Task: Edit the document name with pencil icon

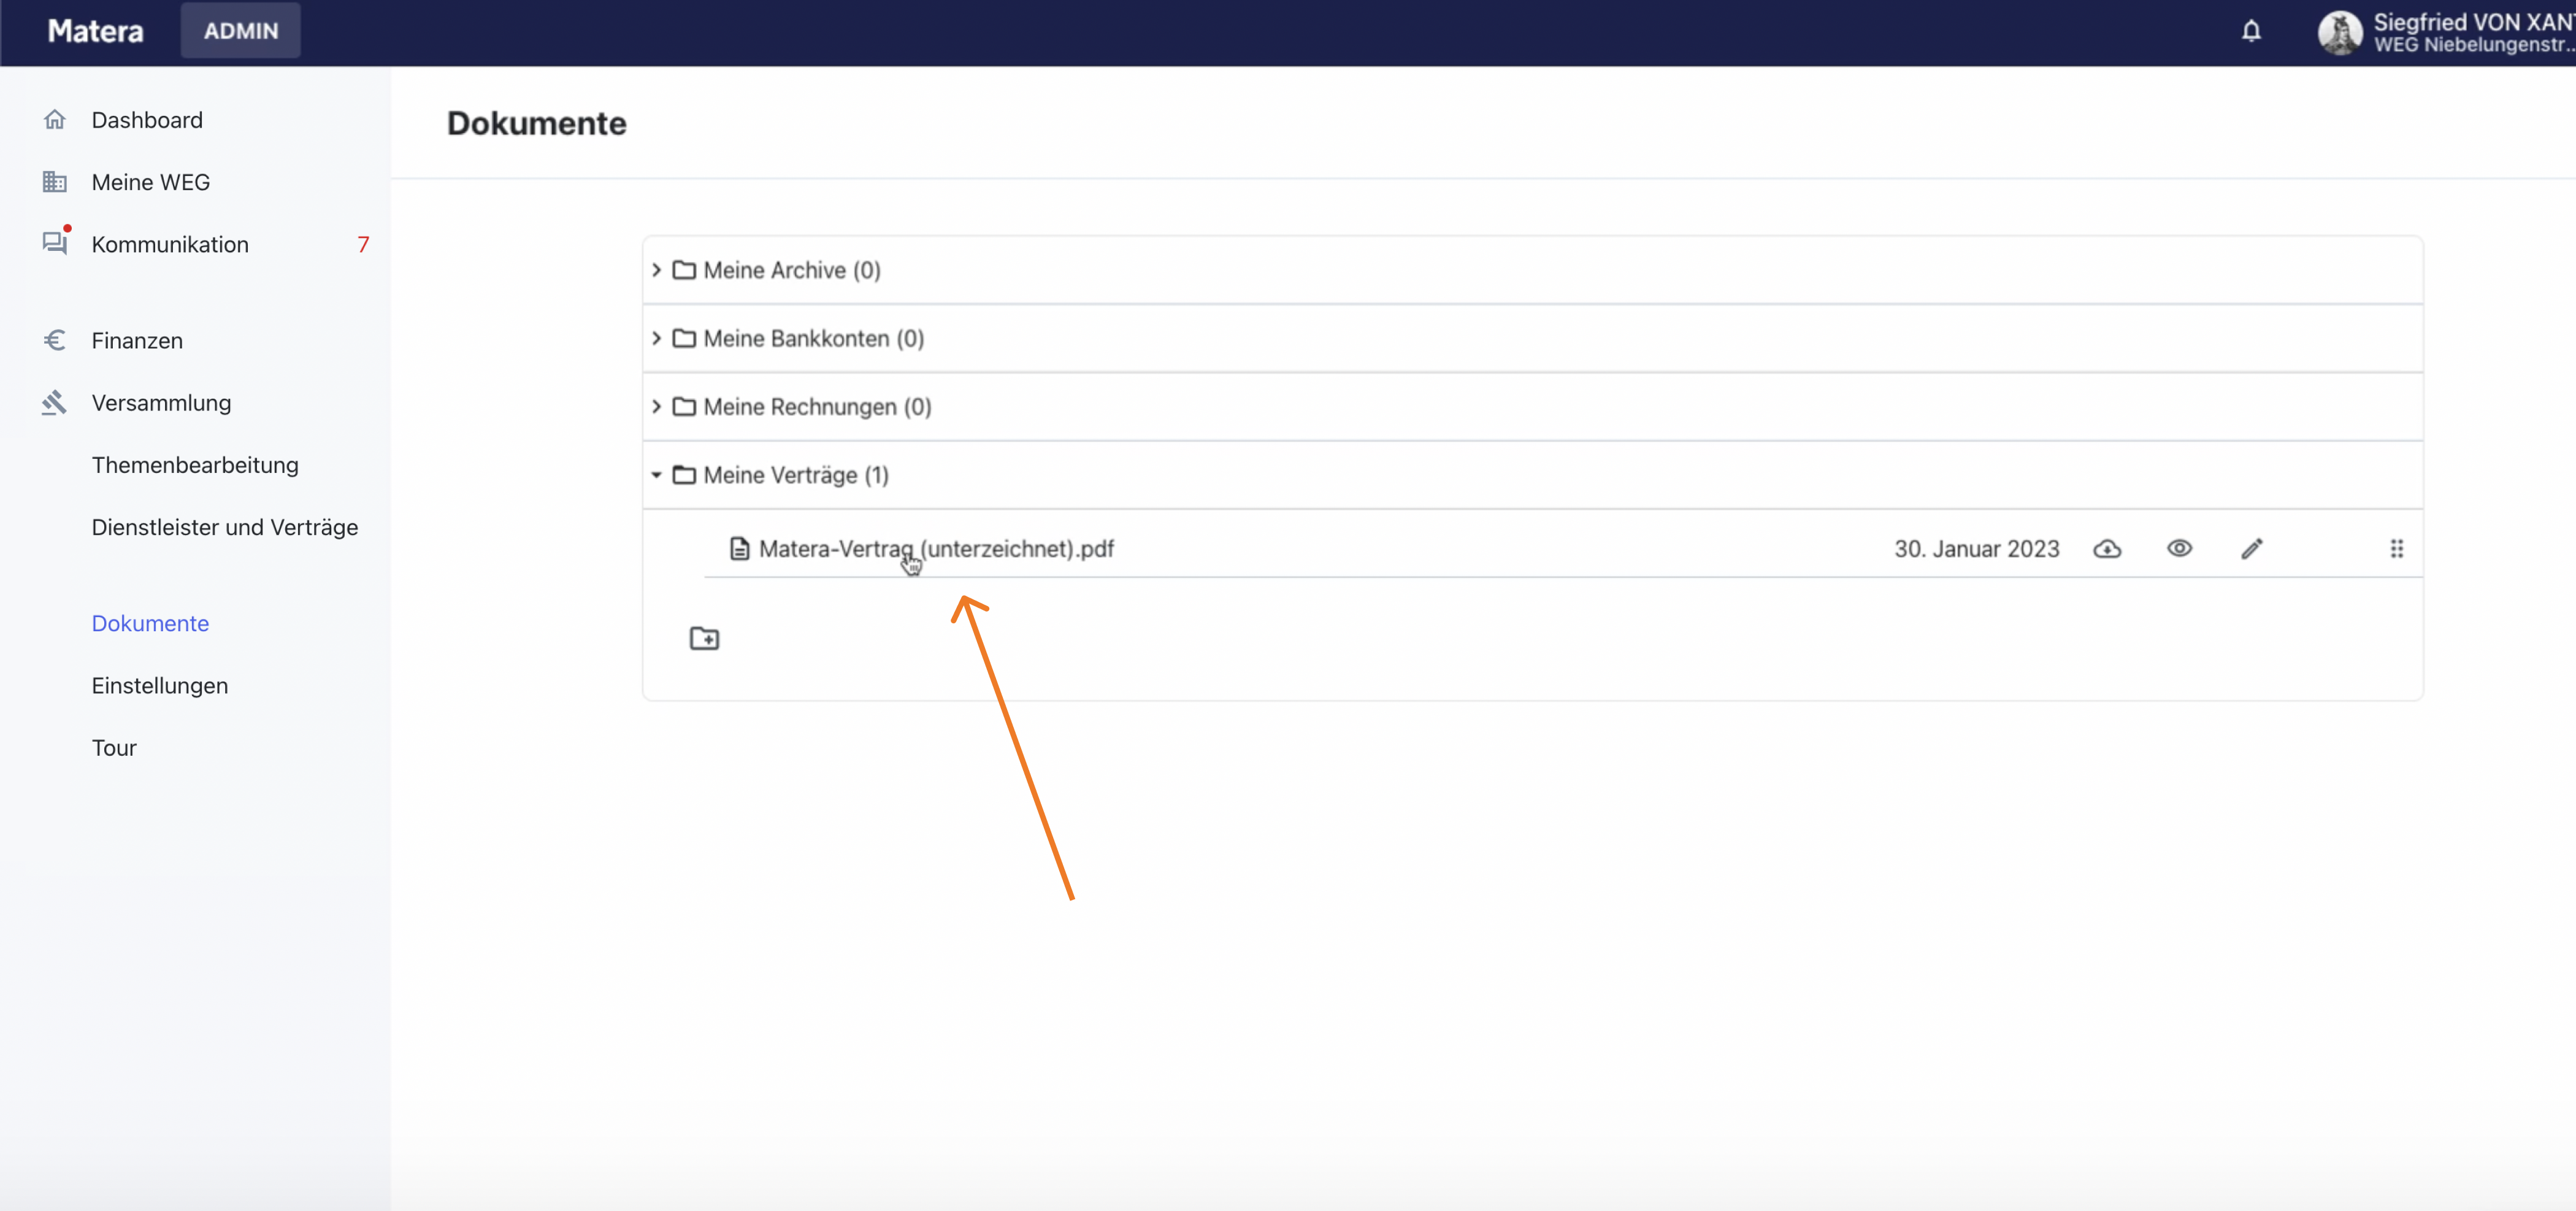Action: 2251,549
